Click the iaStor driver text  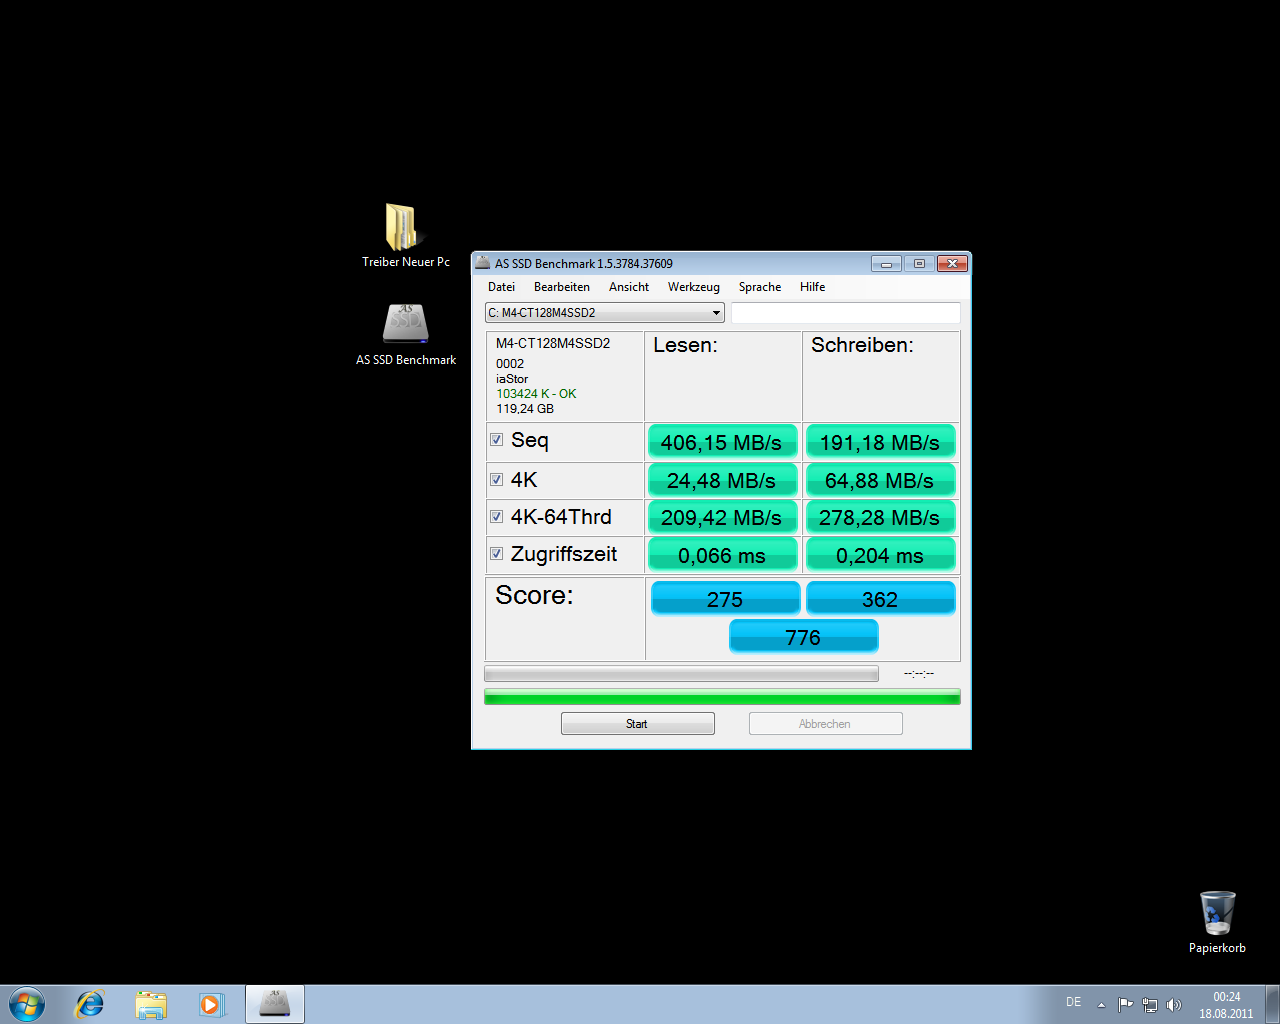point(512,379)
